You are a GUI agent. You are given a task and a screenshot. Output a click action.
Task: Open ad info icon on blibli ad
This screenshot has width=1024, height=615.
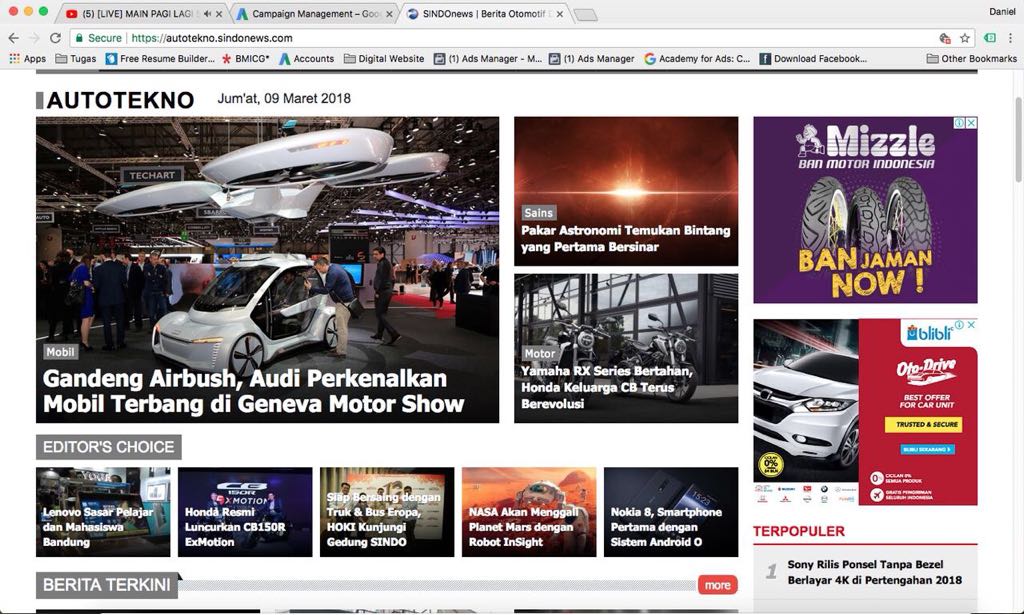(959, 324)
